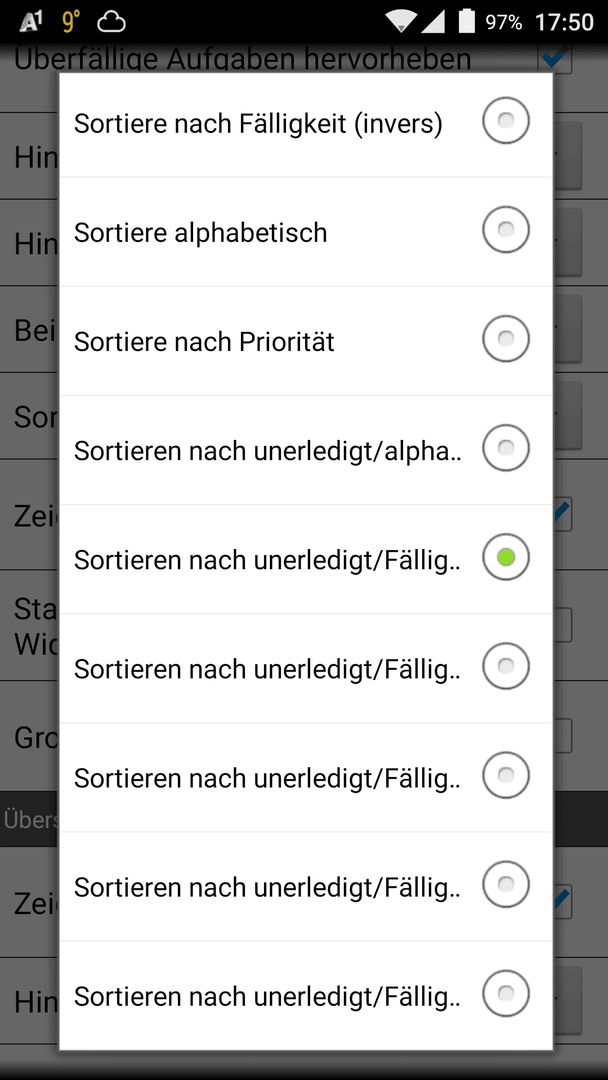Tap the cloud weather icon
This screenshot has height=1080, width=608.
point(111,23)
